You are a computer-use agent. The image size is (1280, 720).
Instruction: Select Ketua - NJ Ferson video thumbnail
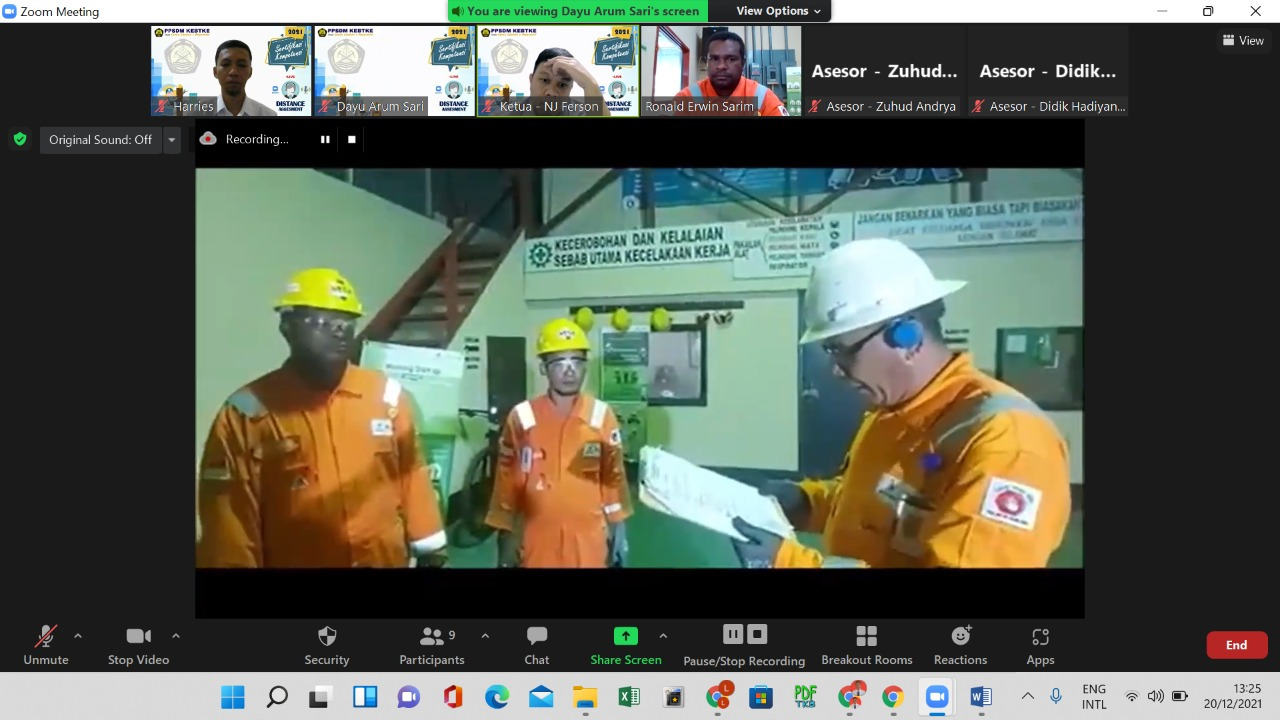[x=558, y=71]
